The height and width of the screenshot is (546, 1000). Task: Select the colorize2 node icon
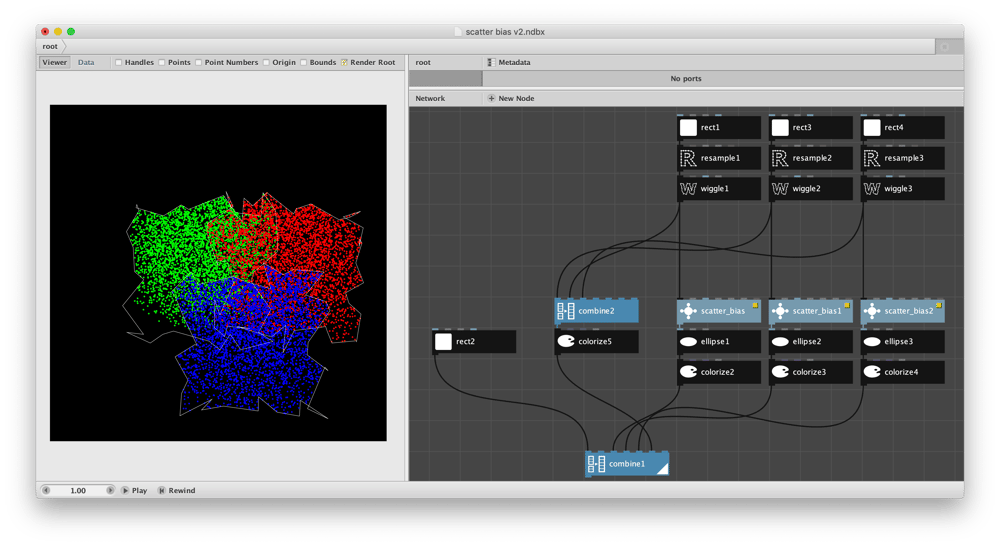pos(688,372)
